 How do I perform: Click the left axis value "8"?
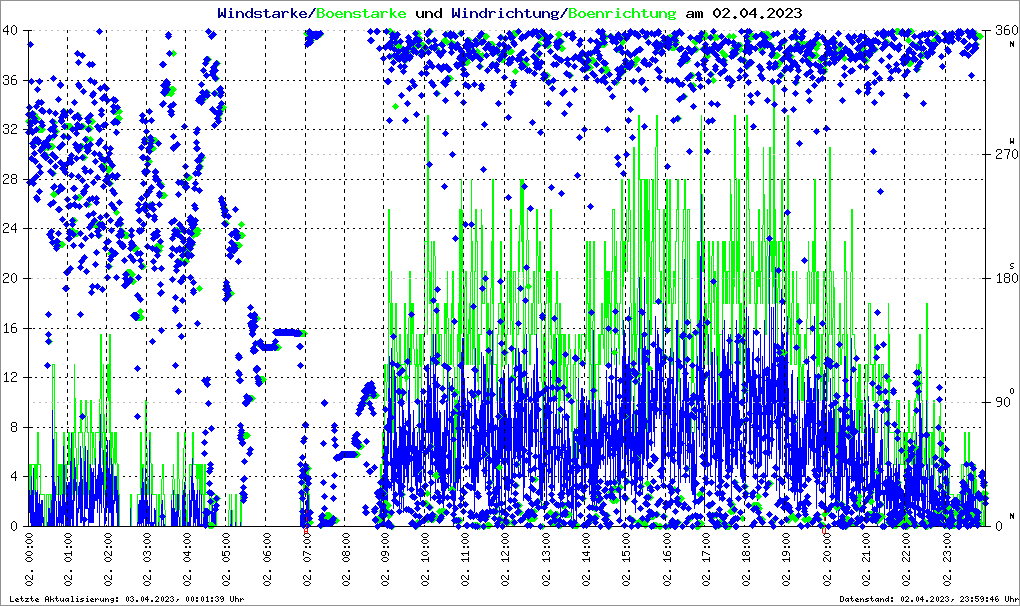pos(14,427)
